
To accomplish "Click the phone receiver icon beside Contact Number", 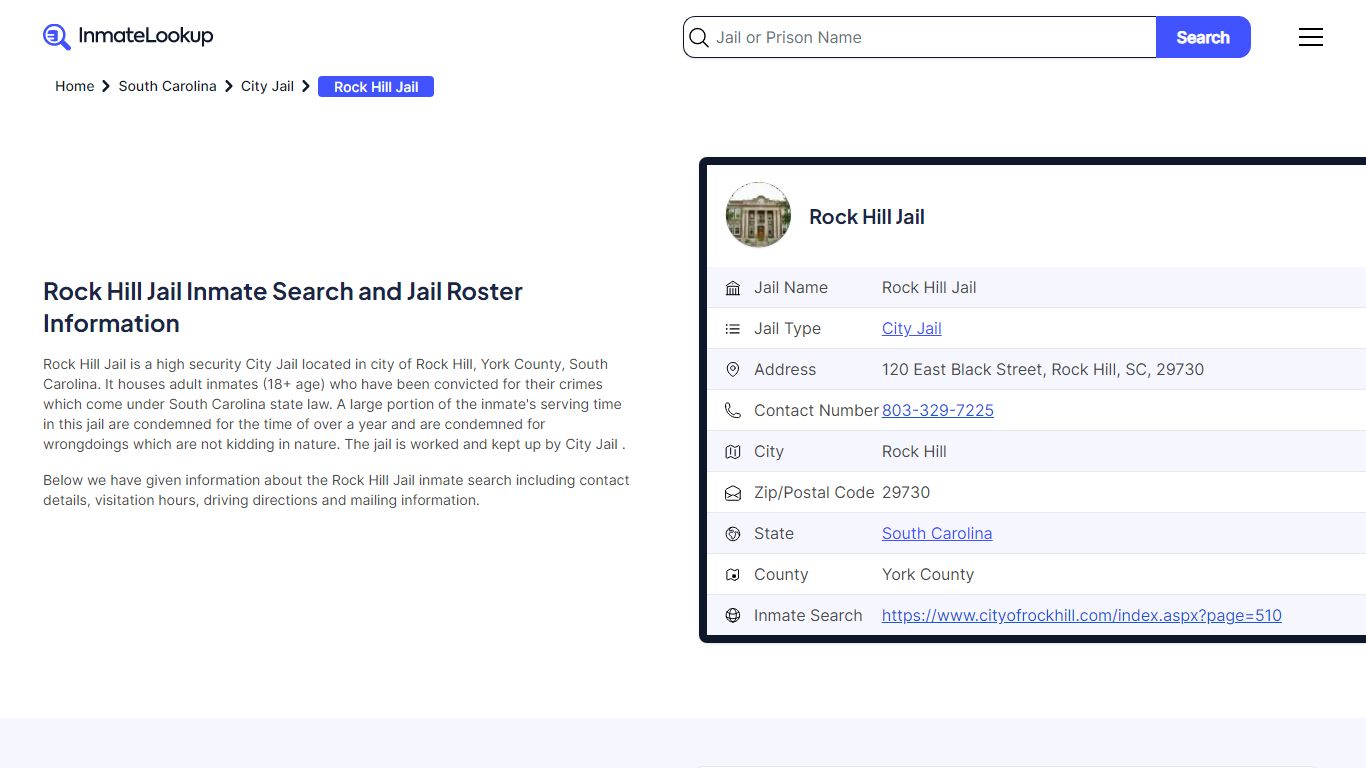I will 732,410.
